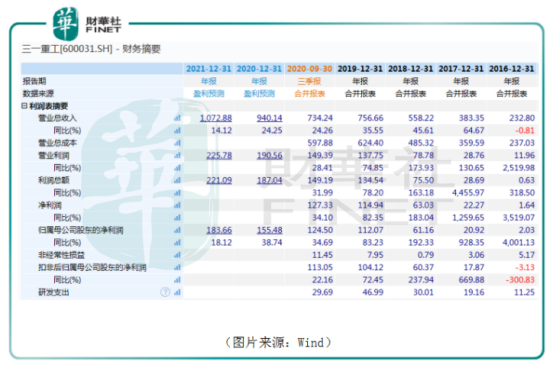Select the 2020-09-30 column header
Screen dimensions: 554x369
[x=310, y=69]
